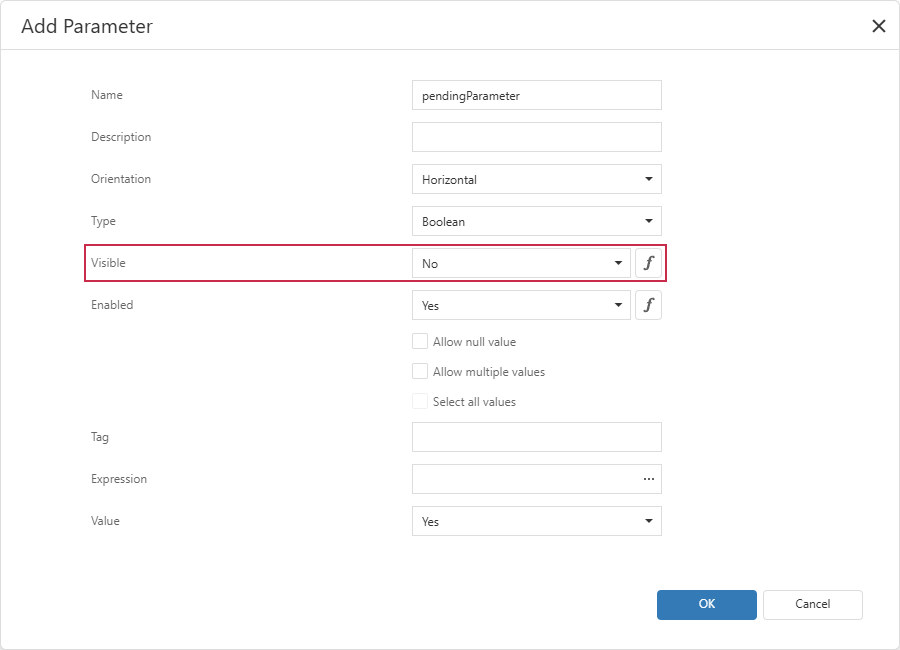Screen dimensions: 900x650
Task: Expand the Enabled dropdown set to Yes
Action: click(521, 305)
